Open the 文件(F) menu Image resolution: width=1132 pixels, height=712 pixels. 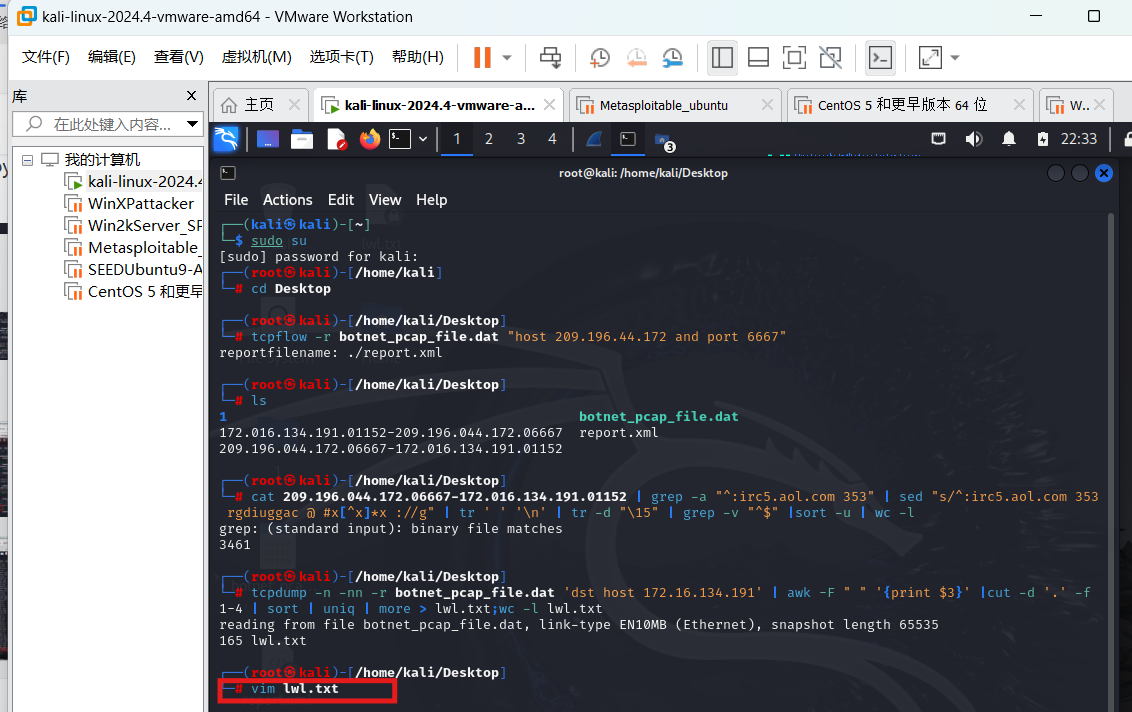pos(45,57)
